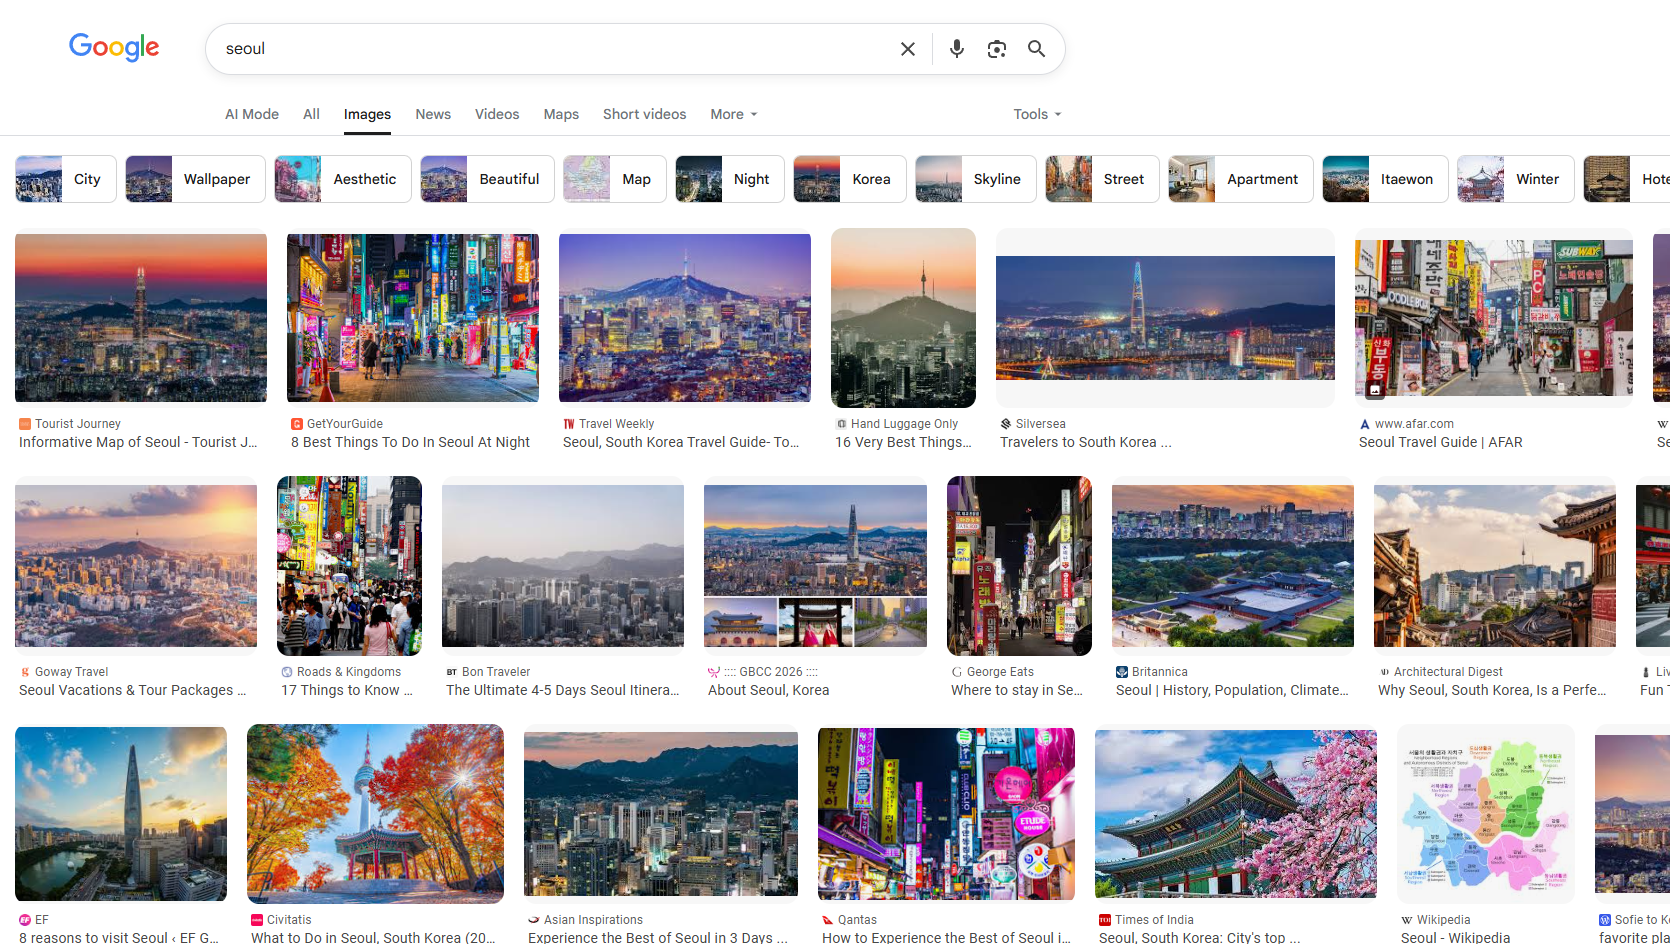
Task: Filter images by City chip
Action: tap(66, 179)
